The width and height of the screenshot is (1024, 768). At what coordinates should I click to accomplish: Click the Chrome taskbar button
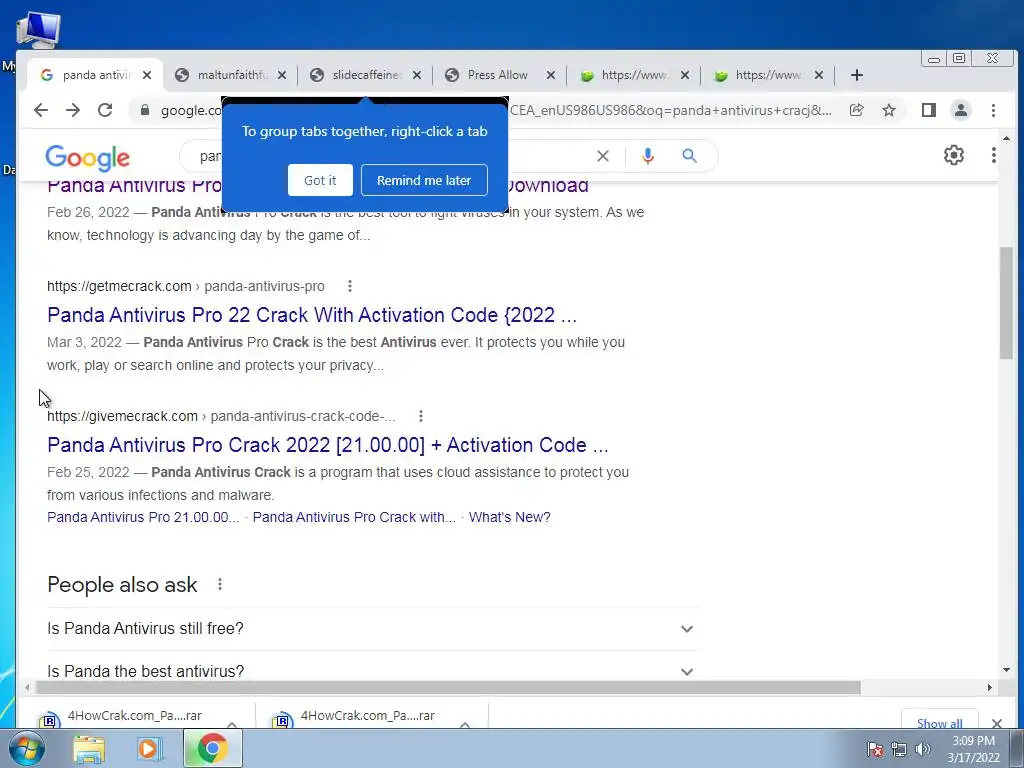[x=212, y=748]
